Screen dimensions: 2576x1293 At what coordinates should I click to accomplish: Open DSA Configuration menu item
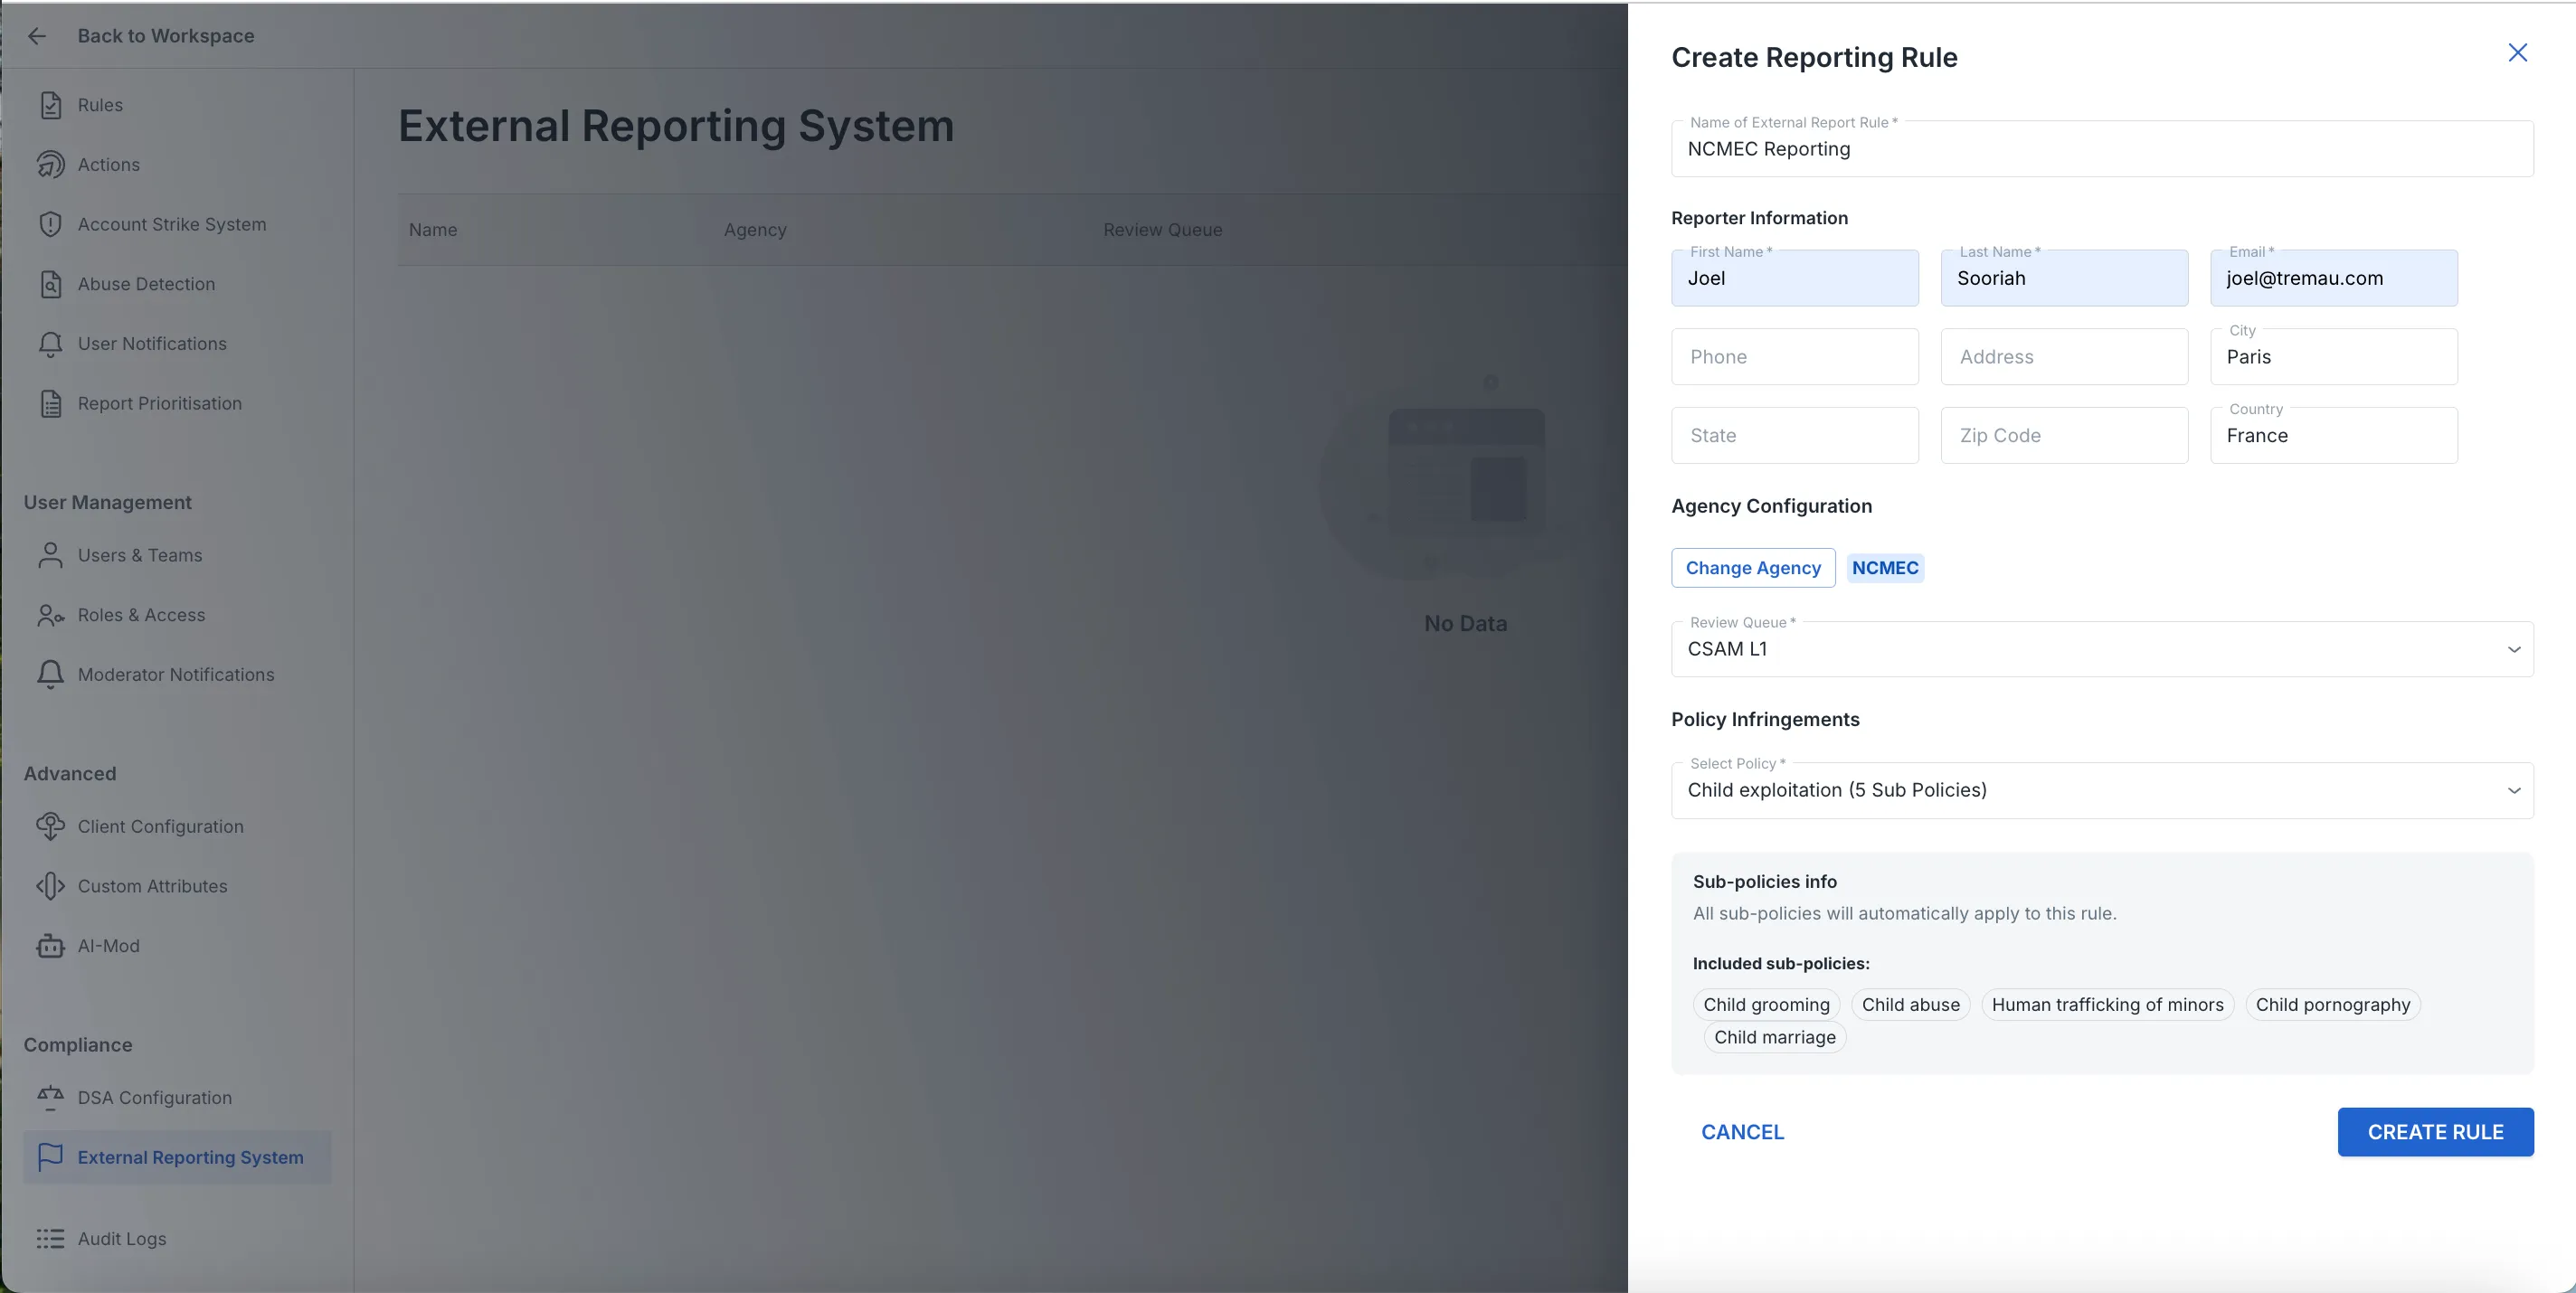(x=155, y=1098)
